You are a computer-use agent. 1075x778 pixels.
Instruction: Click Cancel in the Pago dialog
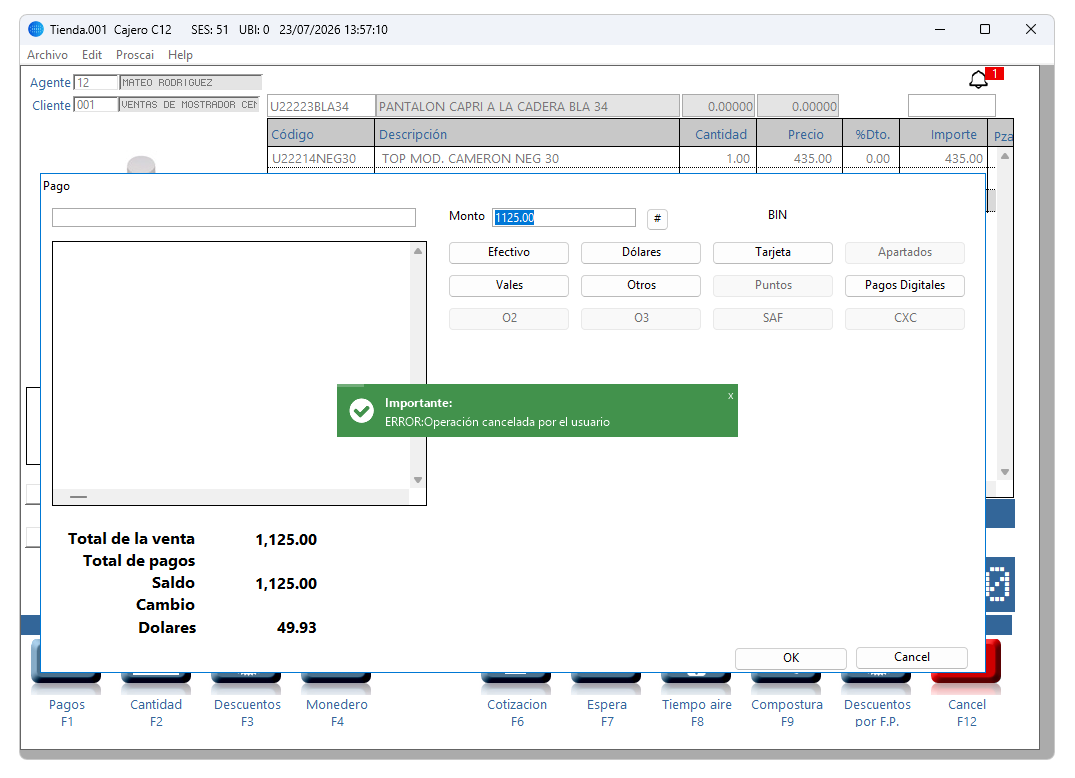coord(912,657)
